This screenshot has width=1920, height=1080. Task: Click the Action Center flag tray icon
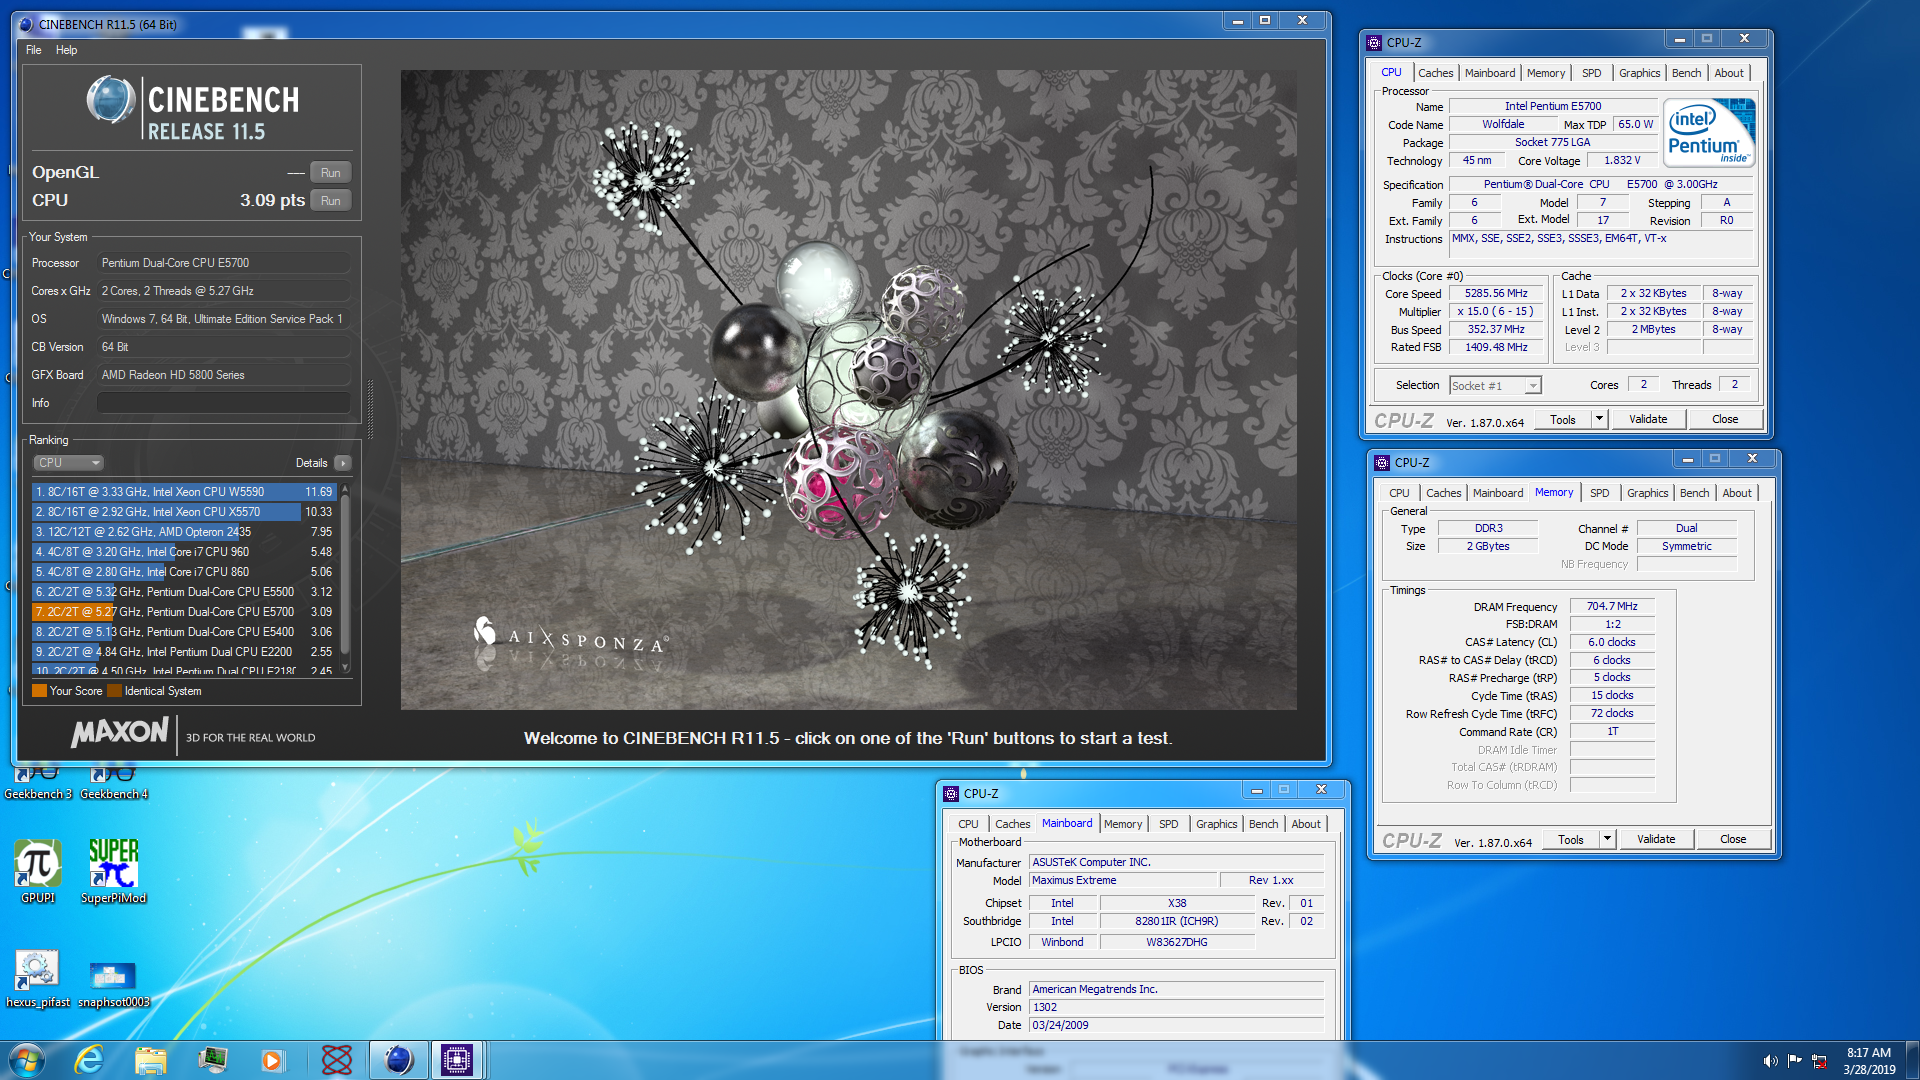tap(1795, 1061)
